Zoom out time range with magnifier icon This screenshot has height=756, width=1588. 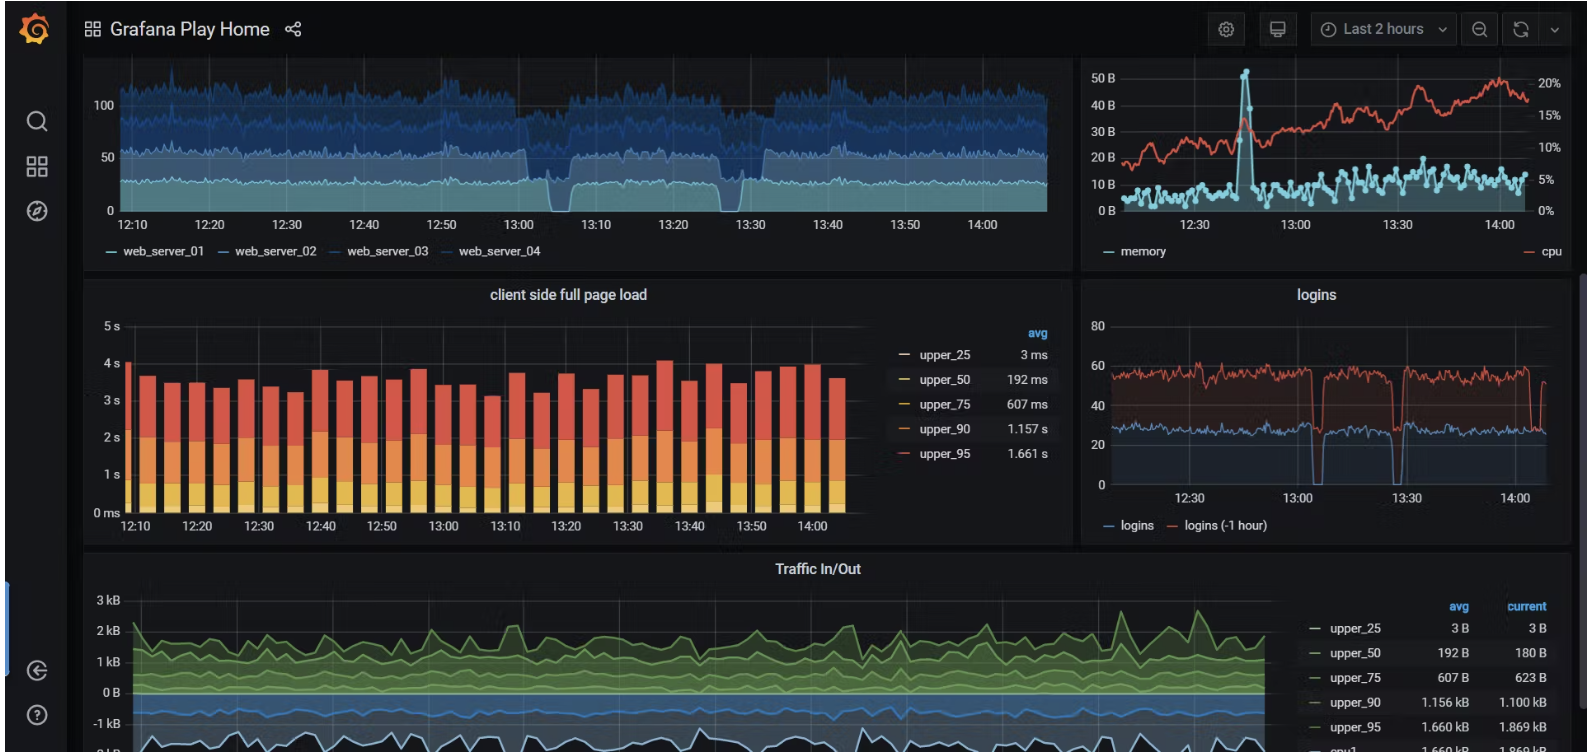pos(1479,29)
